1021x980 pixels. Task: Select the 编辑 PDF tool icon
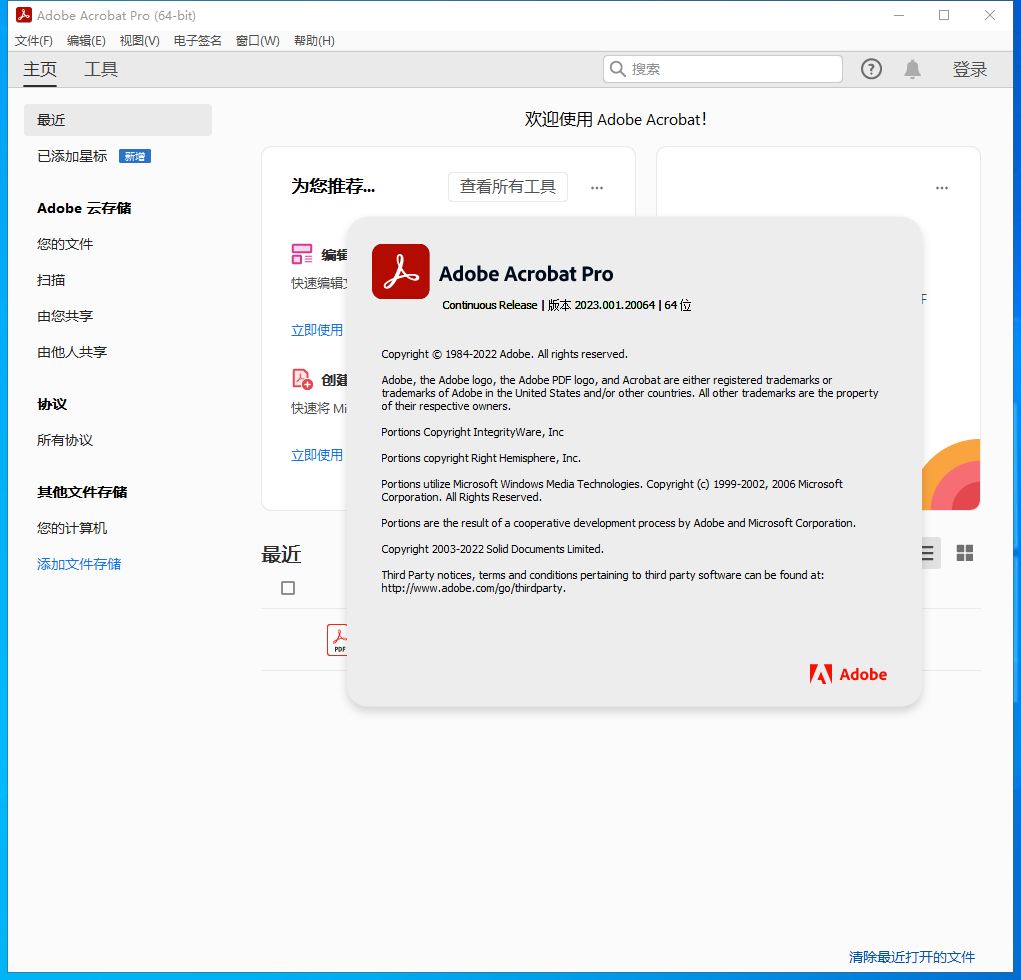pyautogui.click(x=302, y=254)
